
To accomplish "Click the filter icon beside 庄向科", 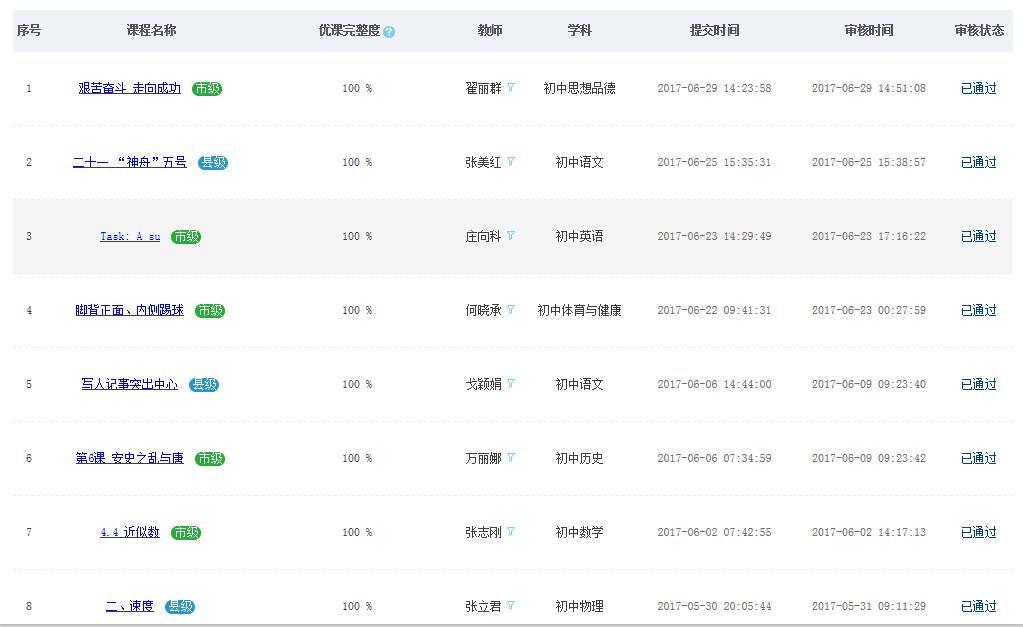I will (x=511, y=236).
